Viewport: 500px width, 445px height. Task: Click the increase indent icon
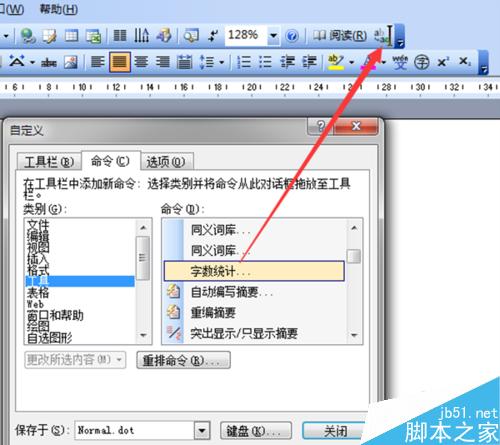[x=309, y=62]
